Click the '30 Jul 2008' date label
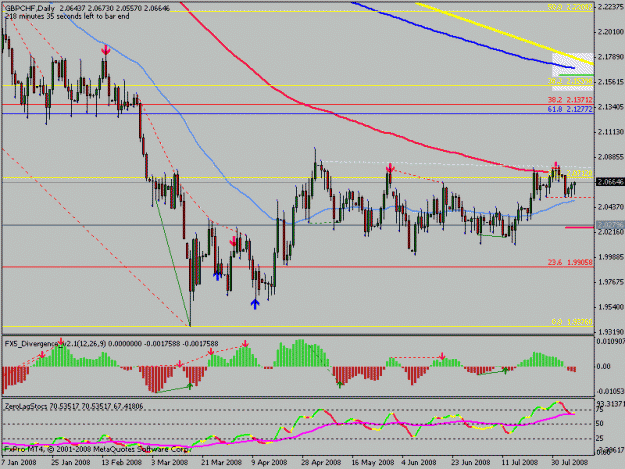625x469 pixels. pyautogui.click(x=570, y=463)
